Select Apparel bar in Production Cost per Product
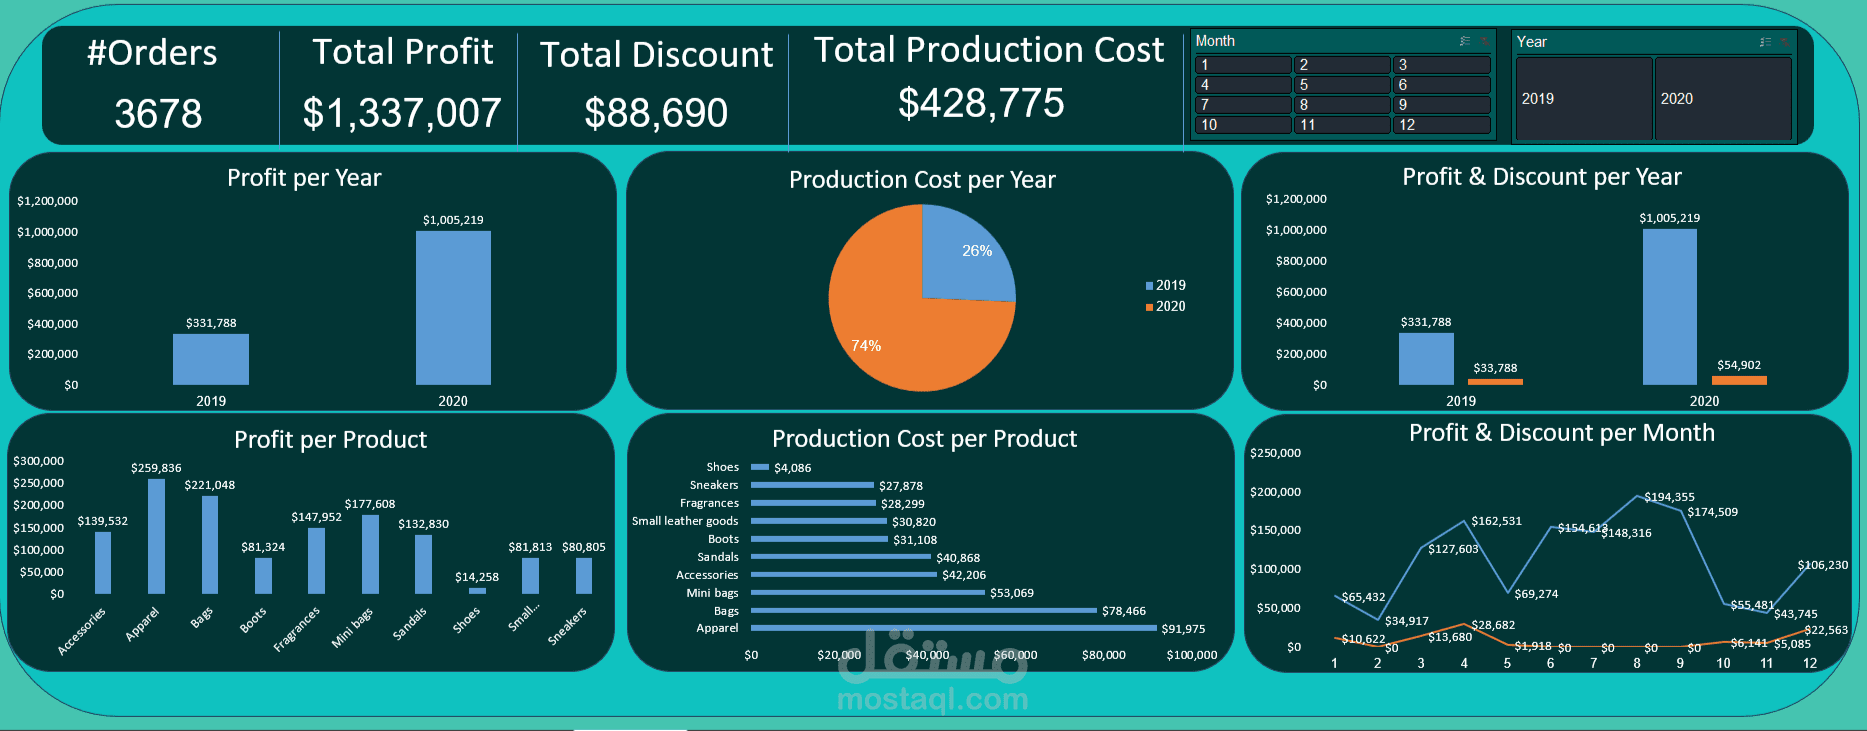The width and height of the screenshot is (1867, 731). 953,628
